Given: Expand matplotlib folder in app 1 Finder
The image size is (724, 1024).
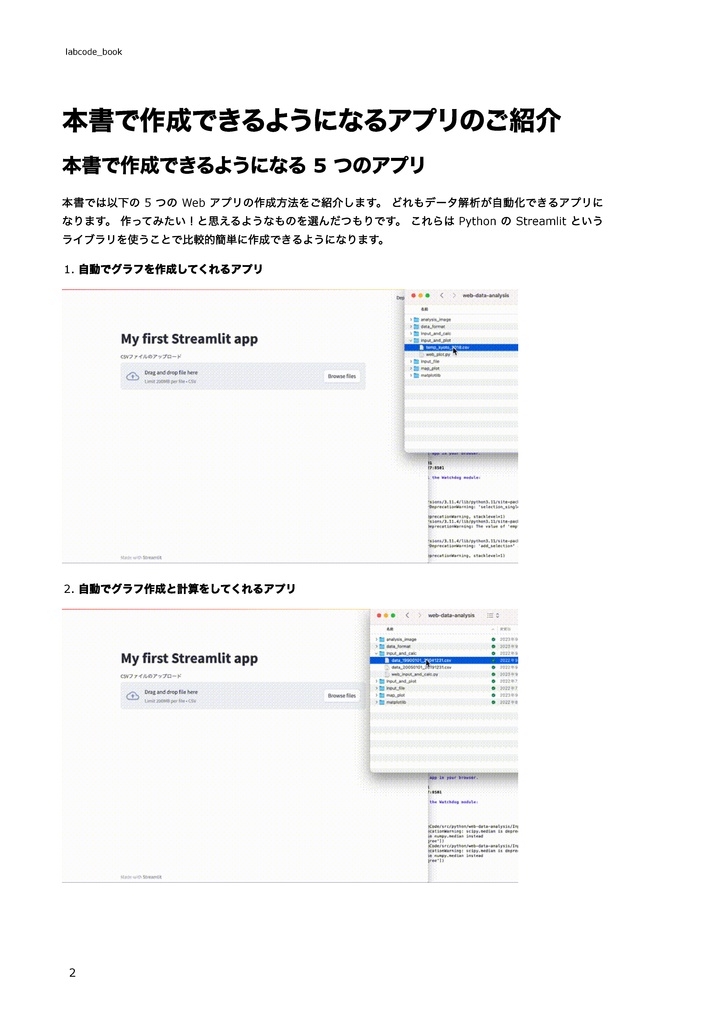Looking at the screenshot, I should (411, 376).
